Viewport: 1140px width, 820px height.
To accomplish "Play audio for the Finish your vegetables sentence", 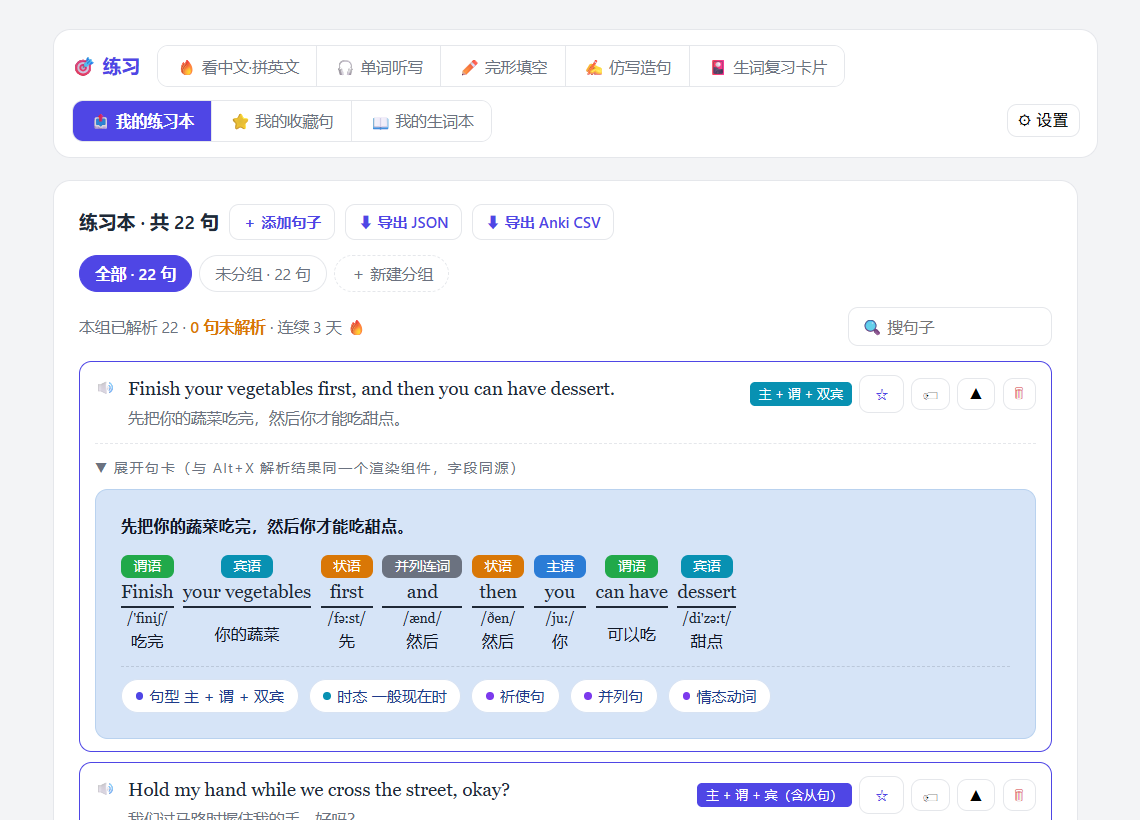I will coord(105,388).
